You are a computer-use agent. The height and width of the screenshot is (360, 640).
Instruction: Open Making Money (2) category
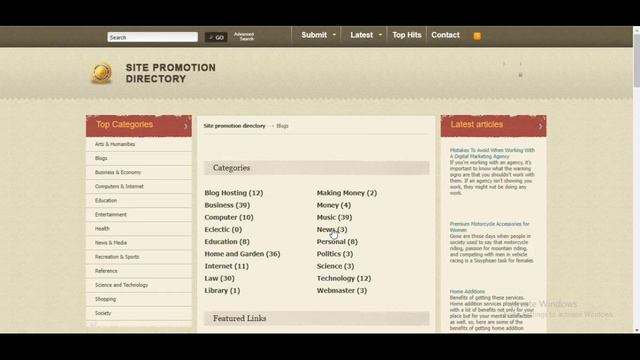(x=347, y=193)
